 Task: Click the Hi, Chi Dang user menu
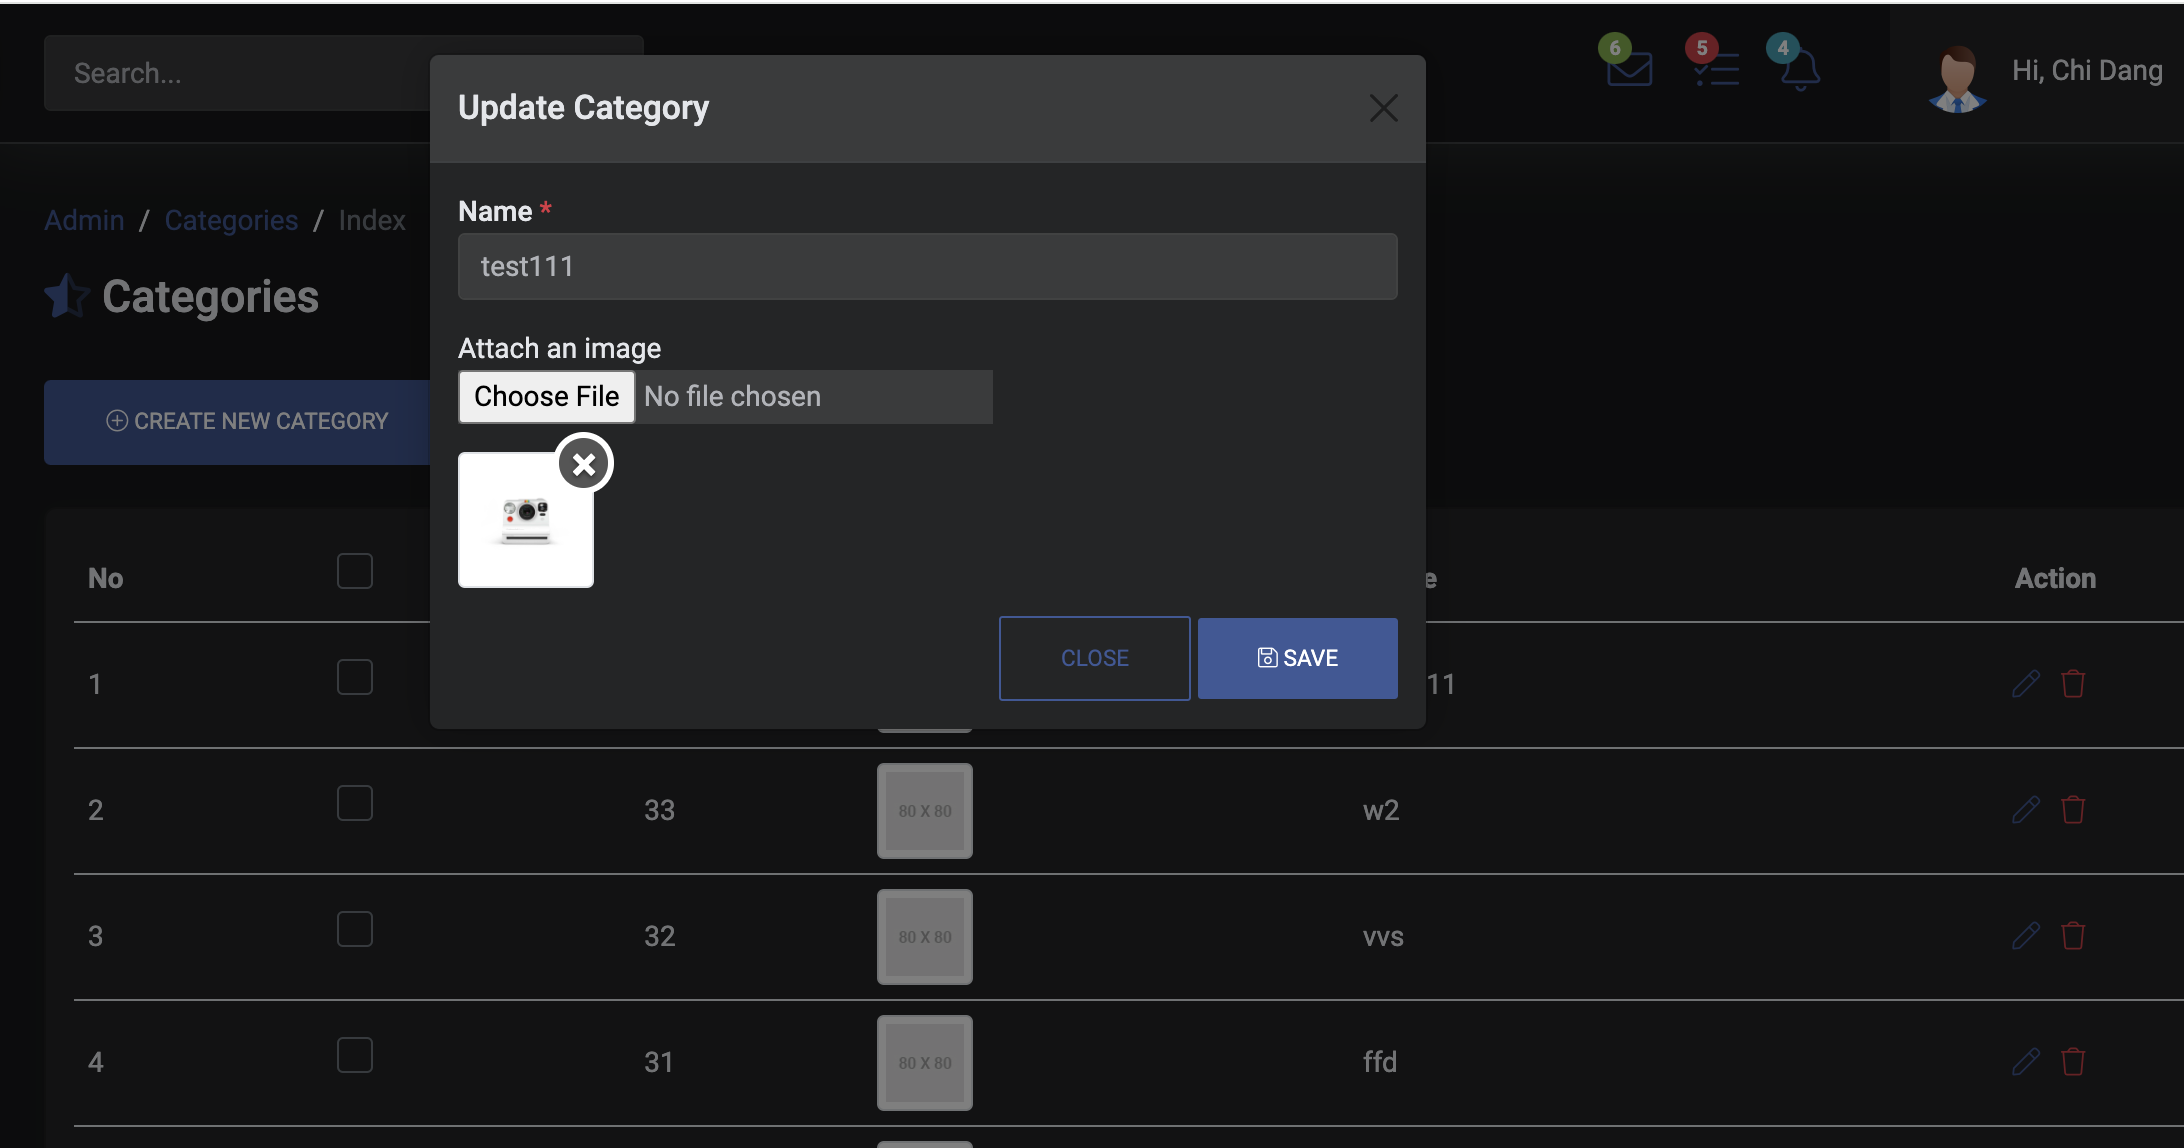tap(2087, 71)
